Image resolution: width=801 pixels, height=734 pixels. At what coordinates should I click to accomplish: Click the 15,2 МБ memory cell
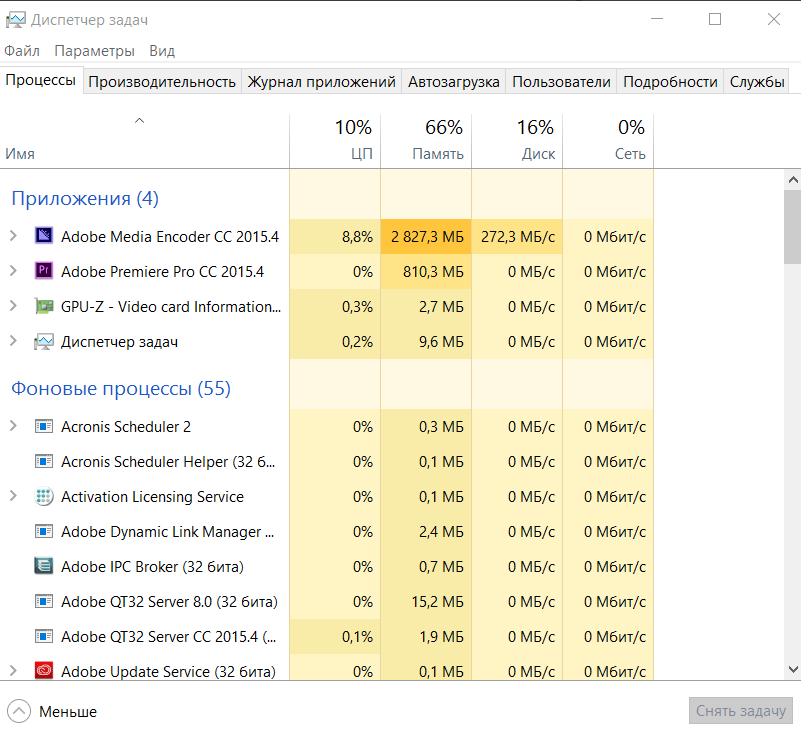(426, 602)
